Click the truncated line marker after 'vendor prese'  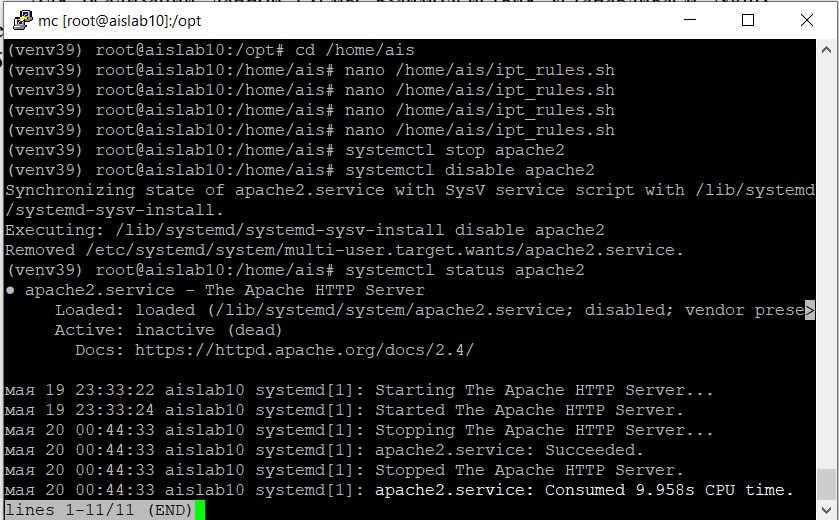810,310
